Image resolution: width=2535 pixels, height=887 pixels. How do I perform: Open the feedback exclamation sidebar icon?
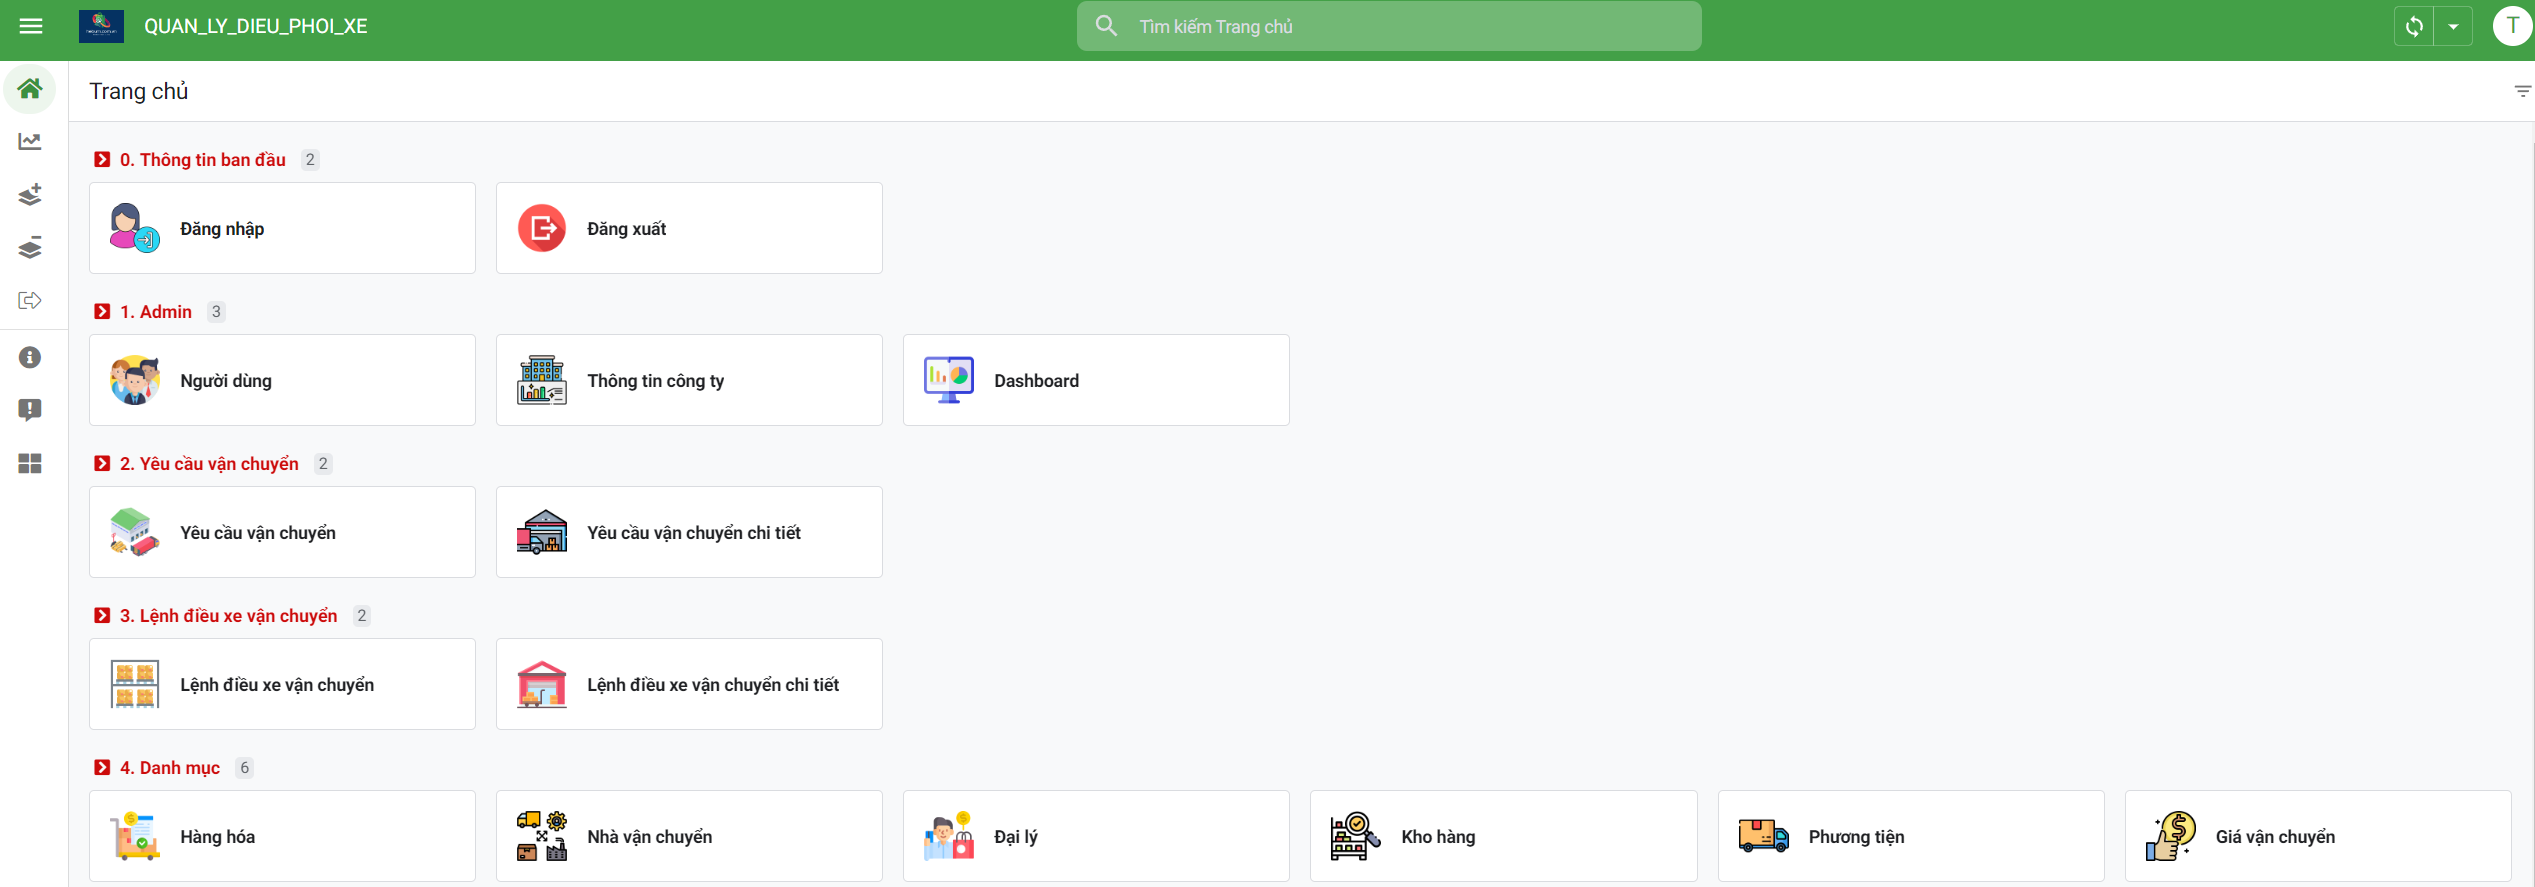30,410
